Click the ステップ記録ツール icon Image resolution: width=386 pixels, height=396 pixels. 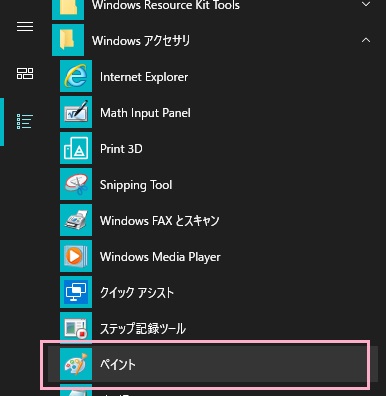point(76,328)
